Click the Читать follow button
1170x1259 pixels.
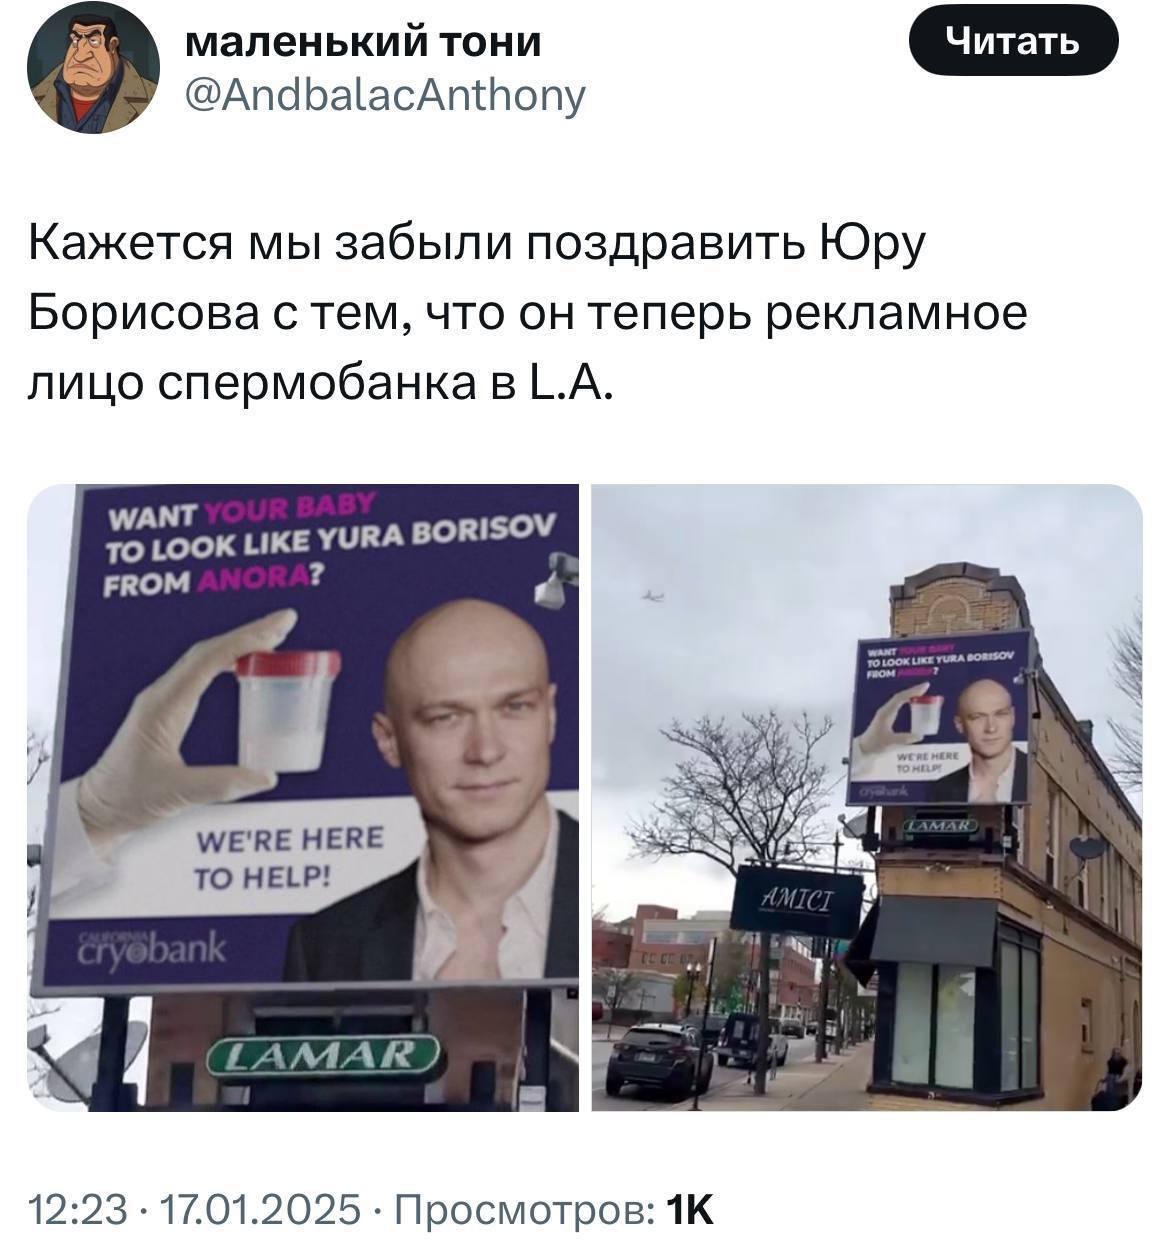pos(1012,41)
